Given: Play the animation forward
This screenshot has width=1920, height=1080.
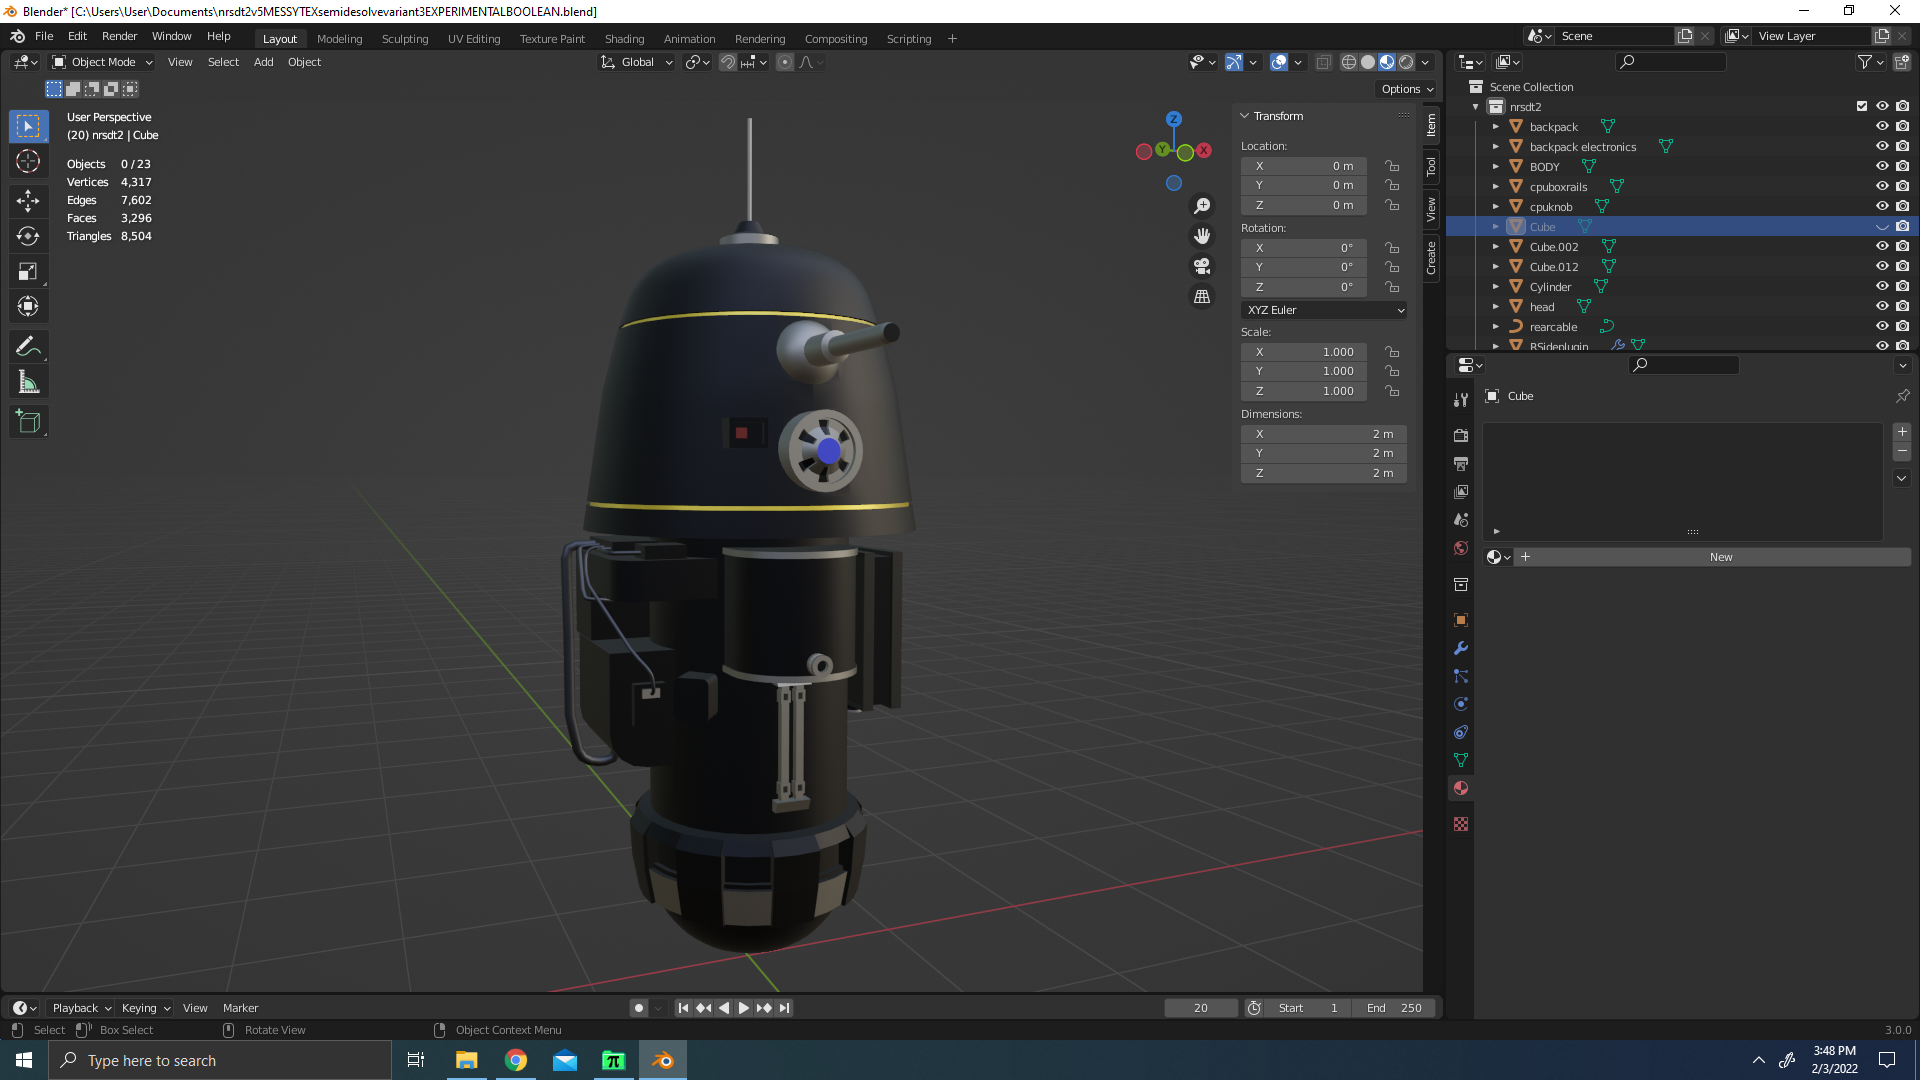Looking at the screenshot, I should pyautogui.click(x=743, y=1008).
